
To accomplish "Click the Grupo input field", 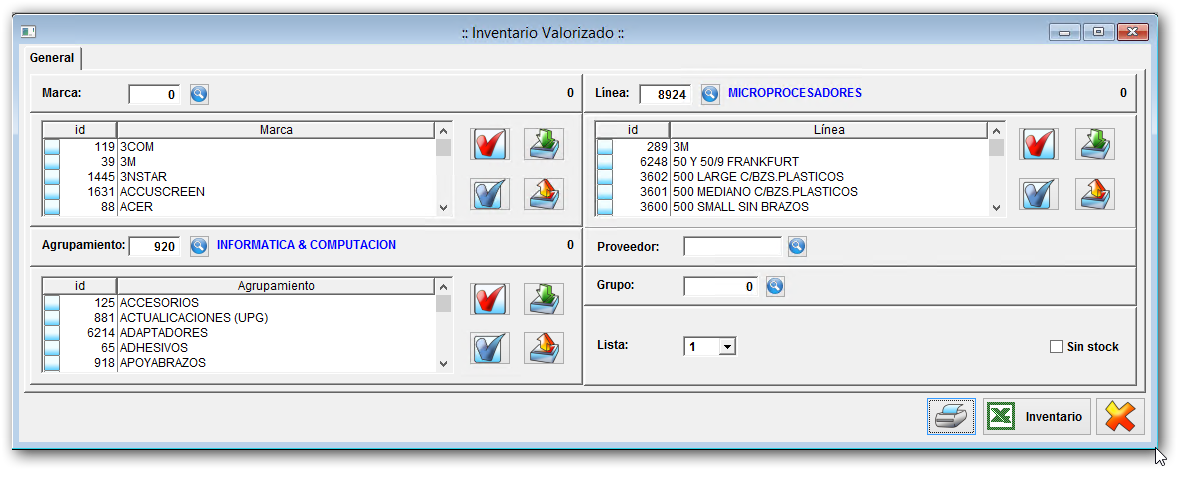I will coord(720,287).
